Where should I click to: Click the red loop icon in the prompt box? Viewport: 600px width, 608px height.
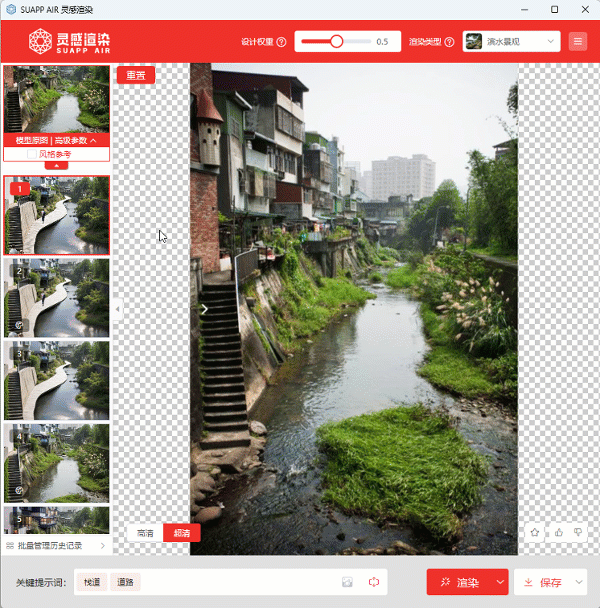374,582
